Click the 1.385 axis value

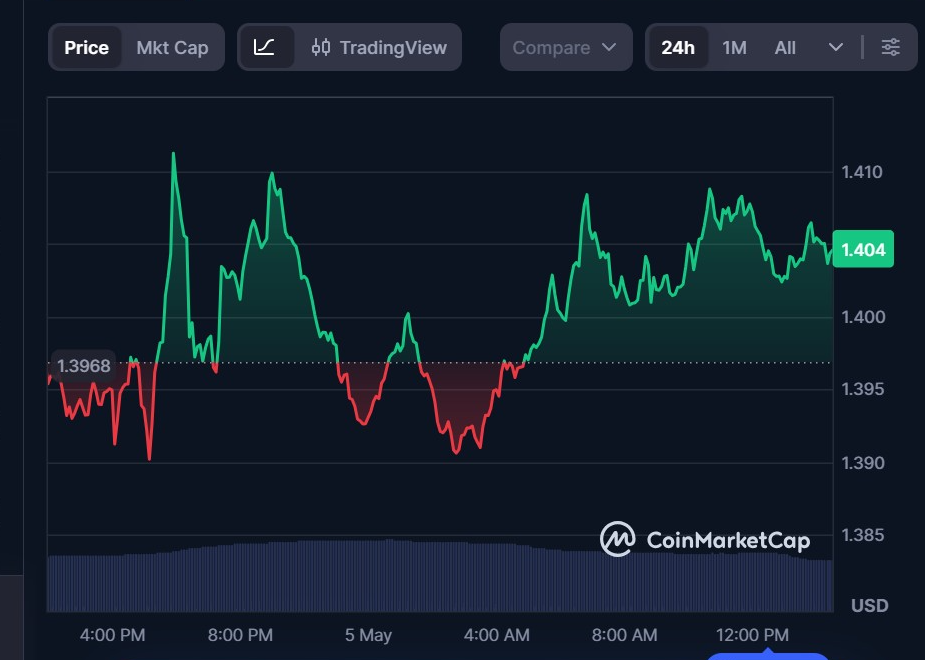point(862,536)
